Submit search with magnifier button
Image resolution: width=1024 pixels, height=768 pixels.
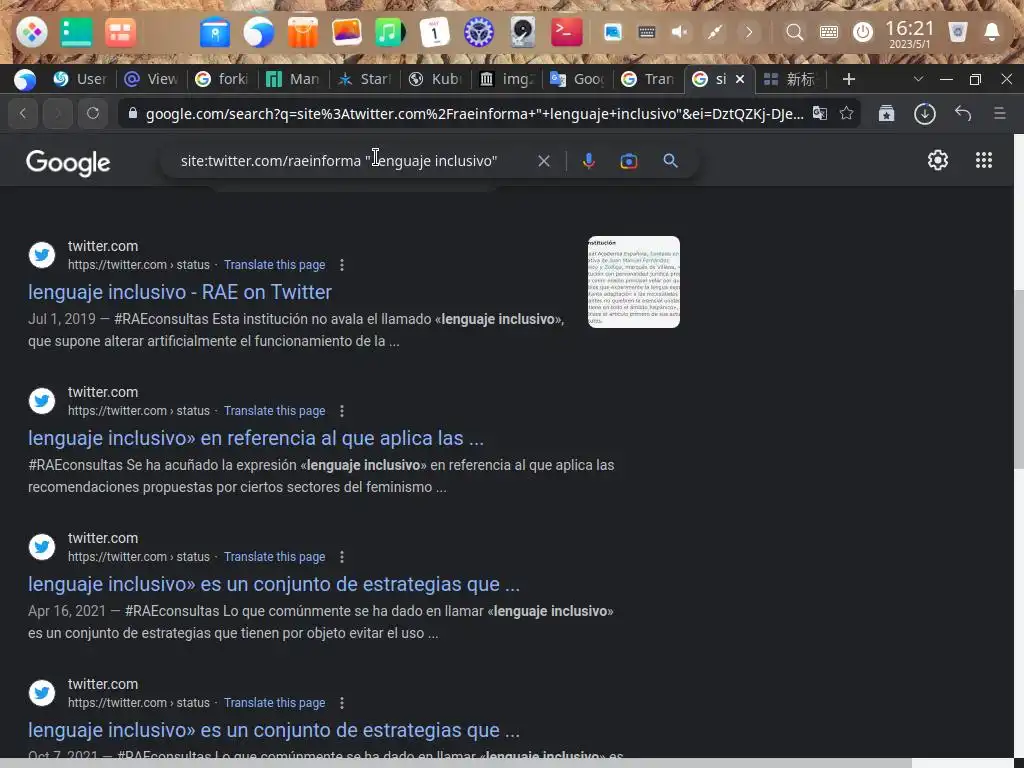(670, 161)
